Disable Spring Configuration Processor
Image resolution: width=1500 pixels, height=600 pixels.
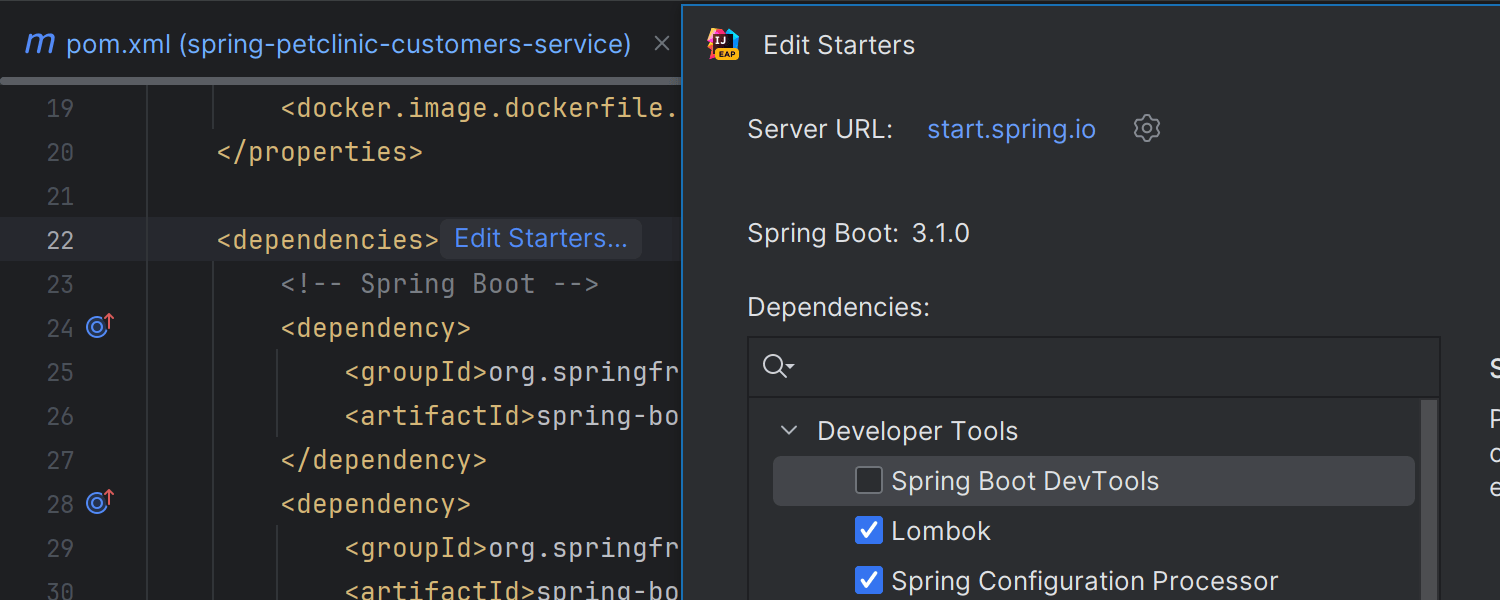coord(868,580)
